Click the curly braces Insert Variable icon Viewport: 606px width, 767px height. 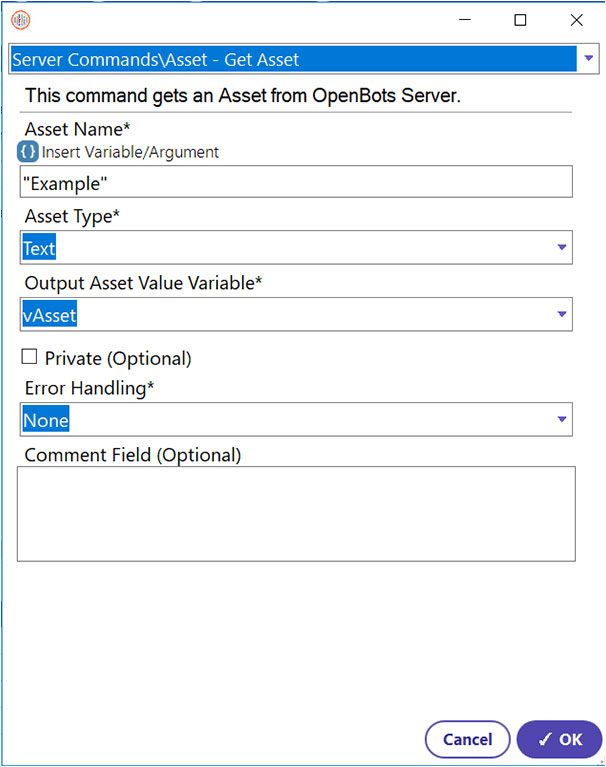click(x=27, y=152)
